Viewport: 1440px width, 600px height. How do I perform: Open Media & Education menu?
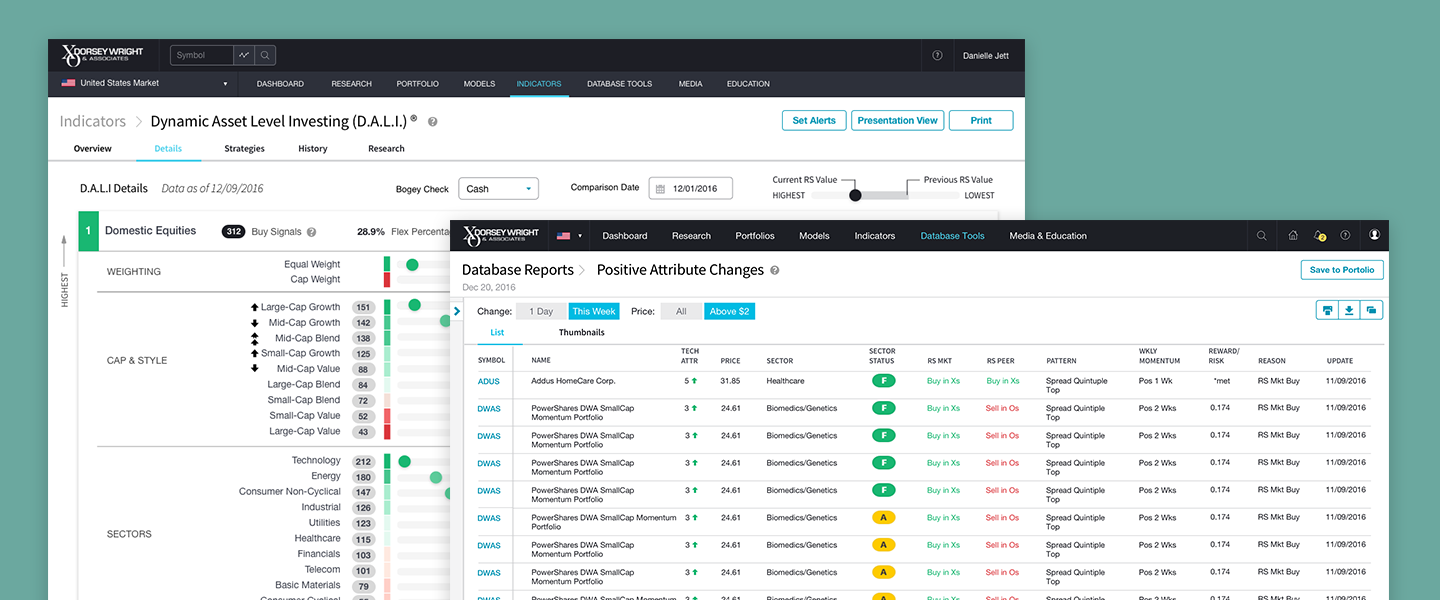click(x=1048, y=236)
